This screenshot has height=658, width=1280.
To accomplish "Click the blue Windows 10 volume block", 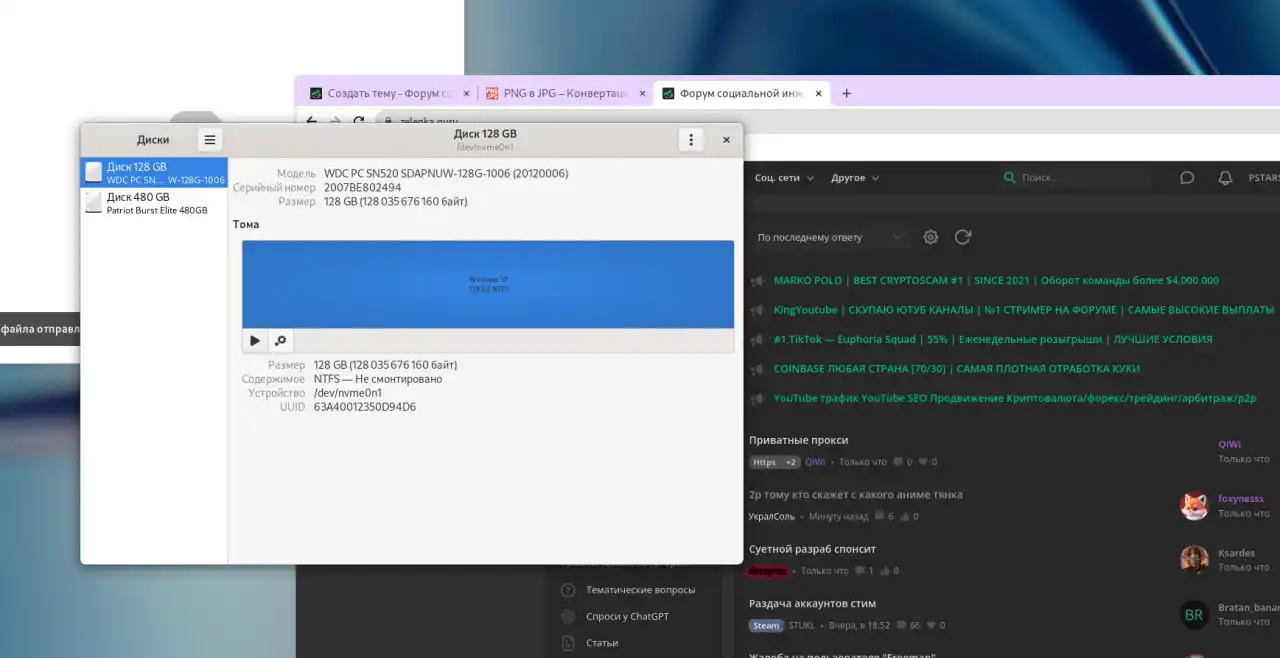I will coord(488,284).
